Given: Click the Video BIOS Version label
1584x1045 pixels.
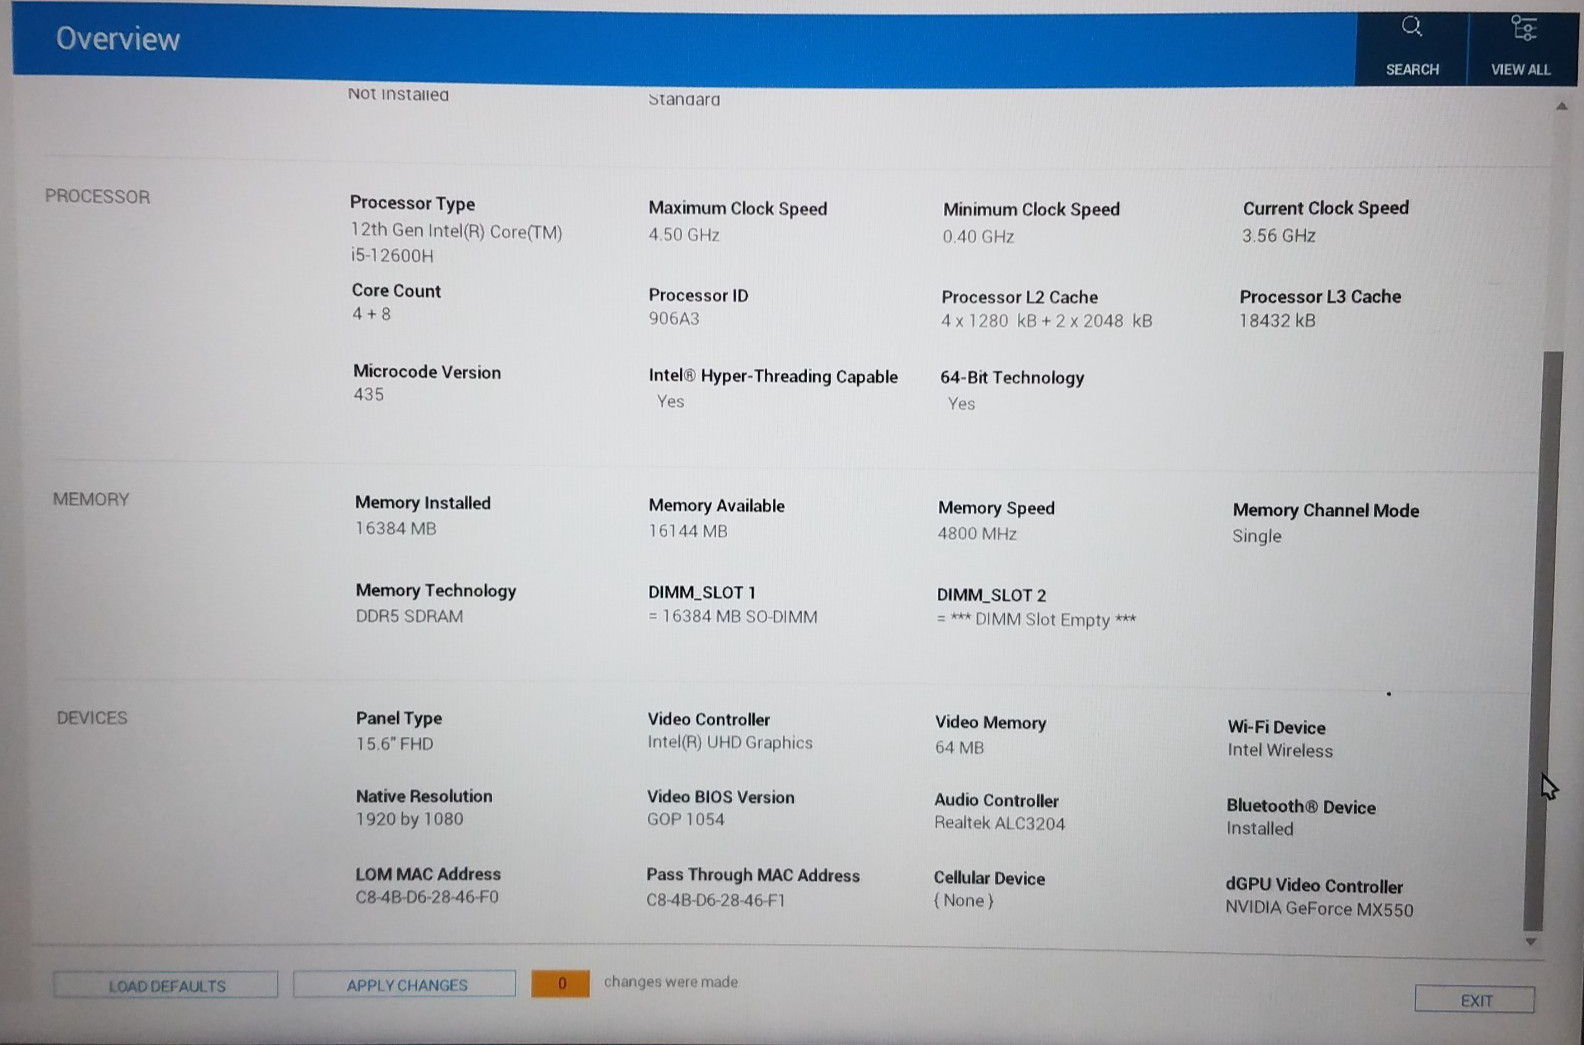Looking at the screenshot, I should pyautogui.click(x=721, y=798).
